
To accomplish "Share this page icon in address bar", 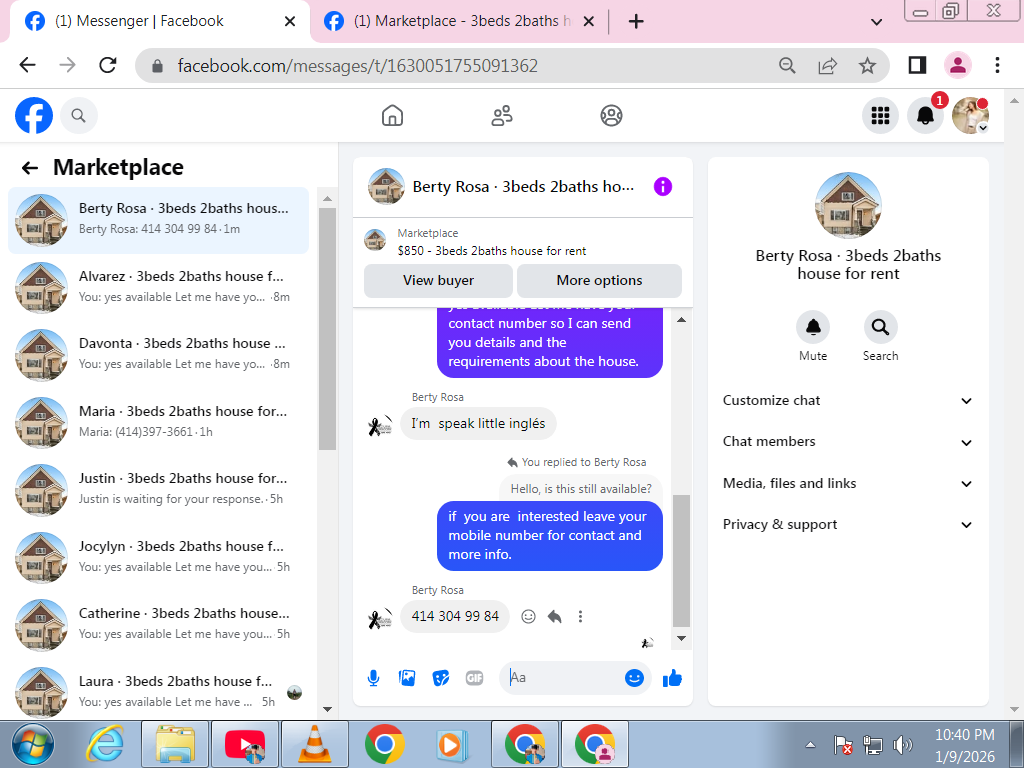I will coord(827,65).
